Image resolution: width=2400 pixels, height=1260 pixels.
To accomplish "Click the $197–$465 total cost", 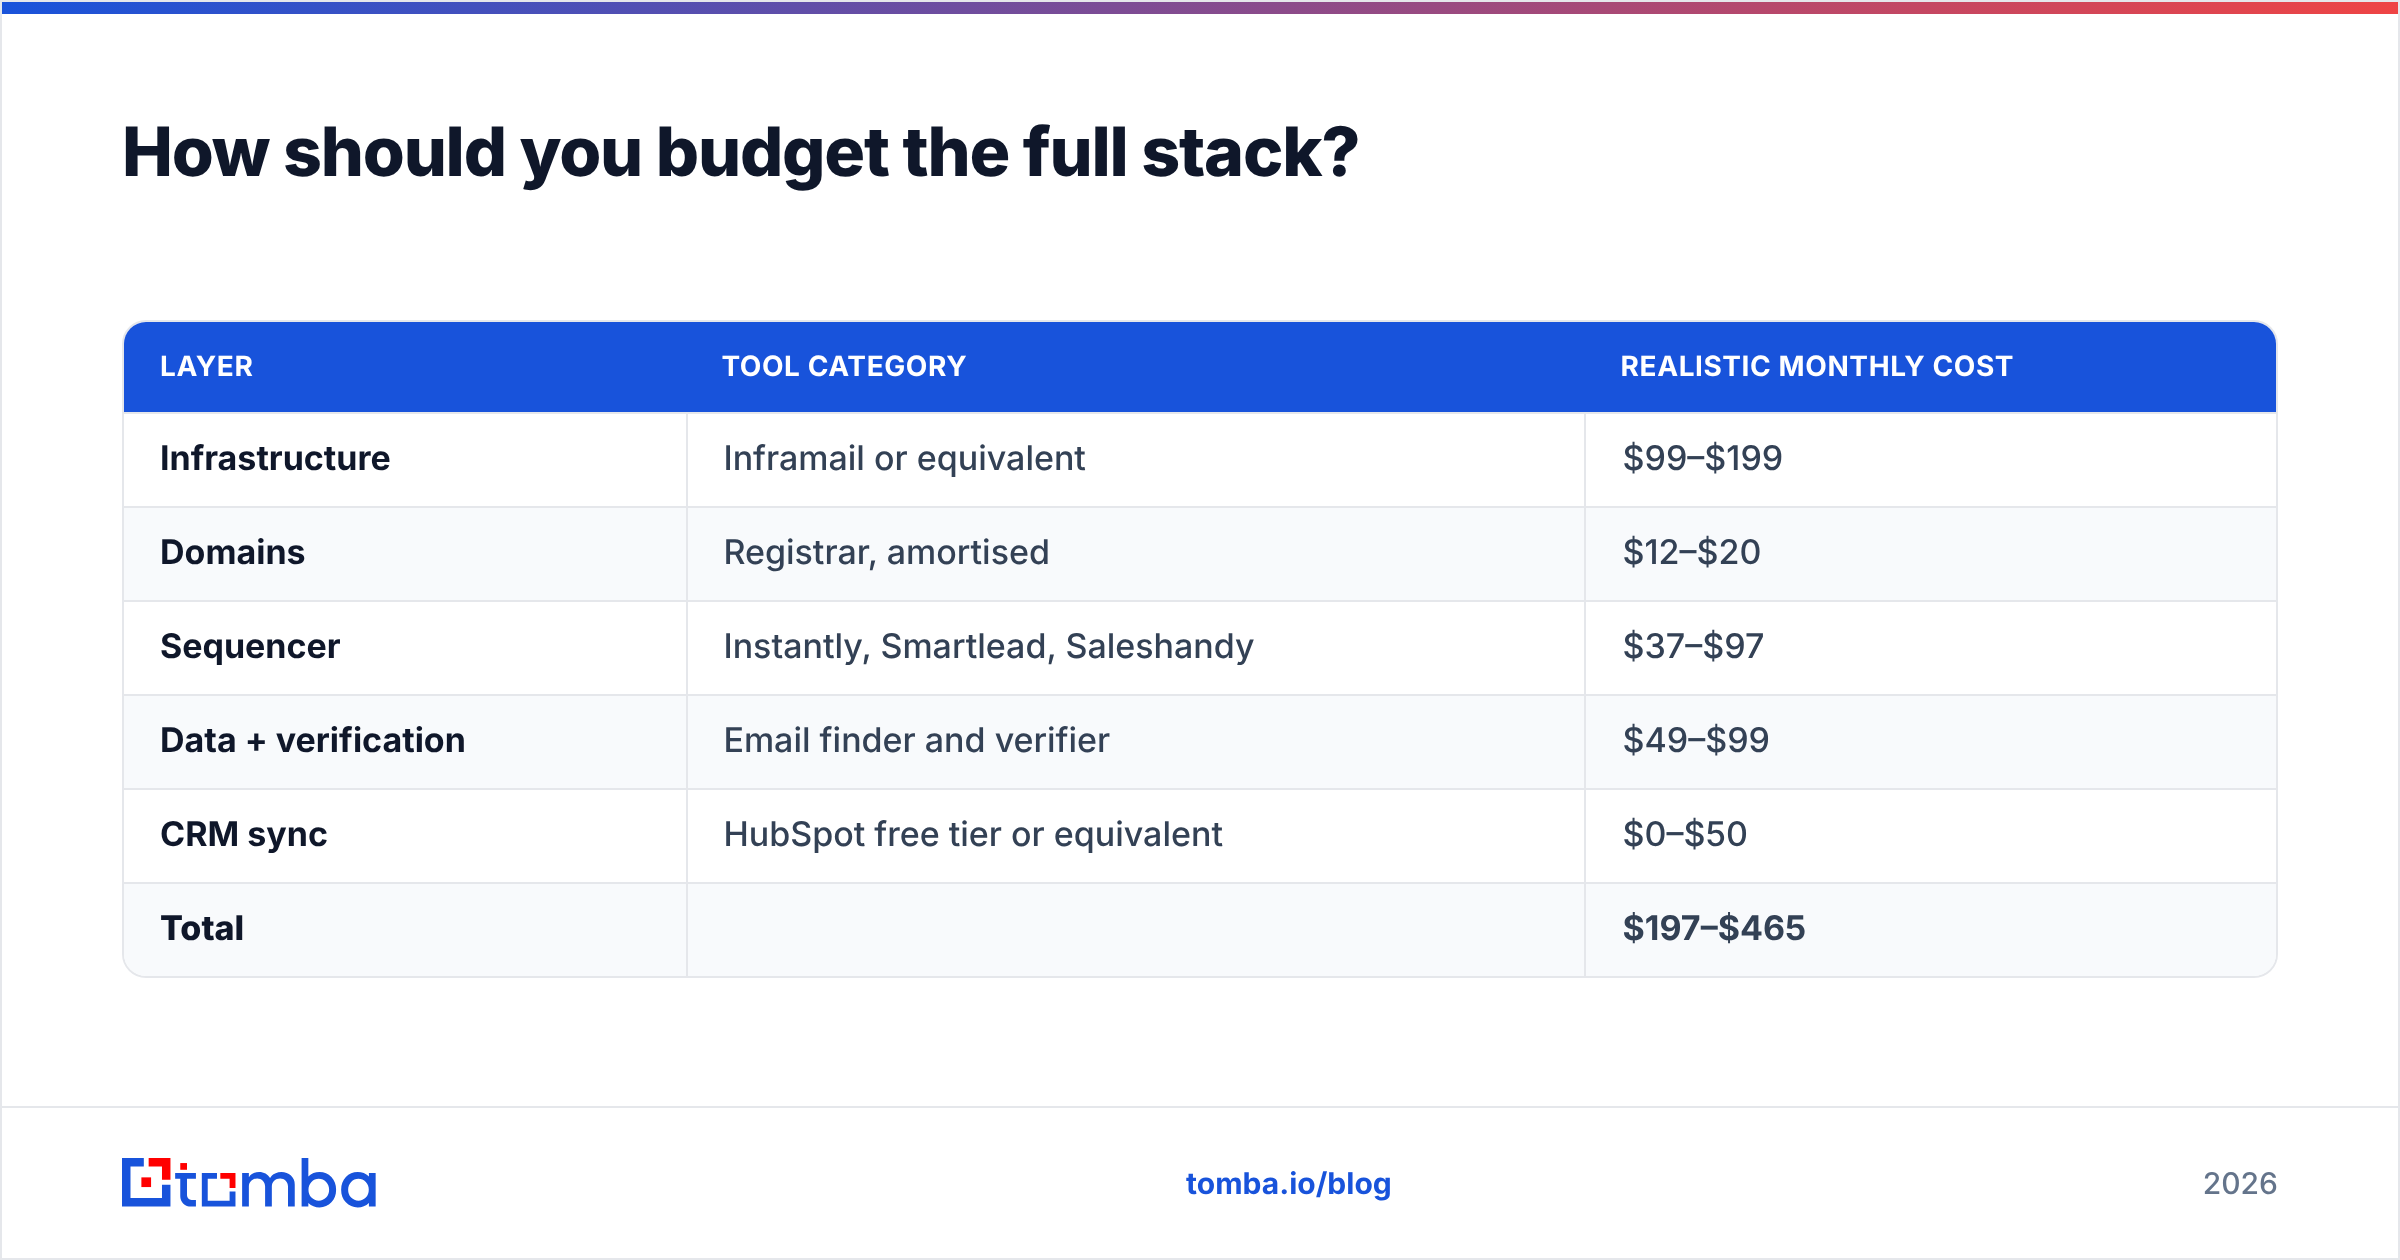I will 1714,928.
